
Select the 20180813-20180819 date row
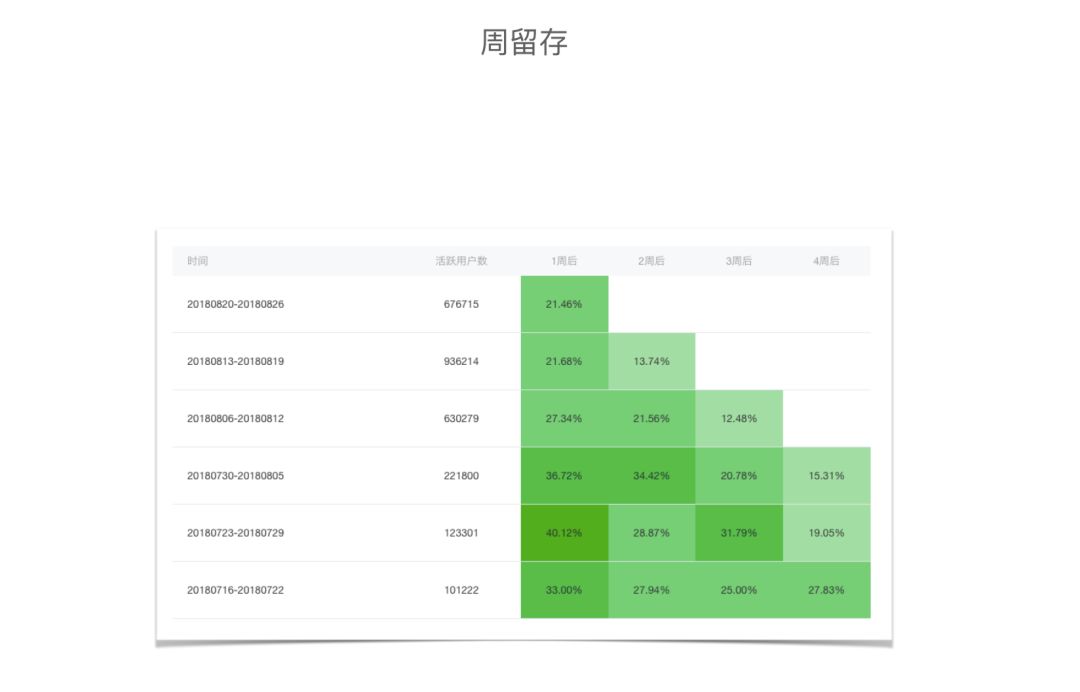coord(521,361)
